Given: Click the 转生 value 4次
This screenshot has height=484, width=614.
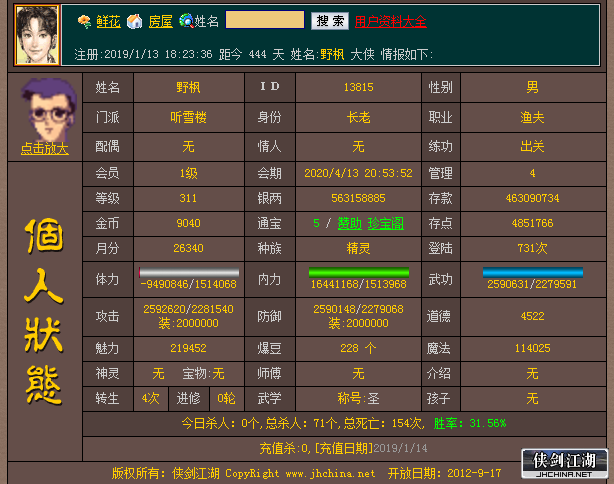Looking at the screenshot, I should (x=151, y=399).
